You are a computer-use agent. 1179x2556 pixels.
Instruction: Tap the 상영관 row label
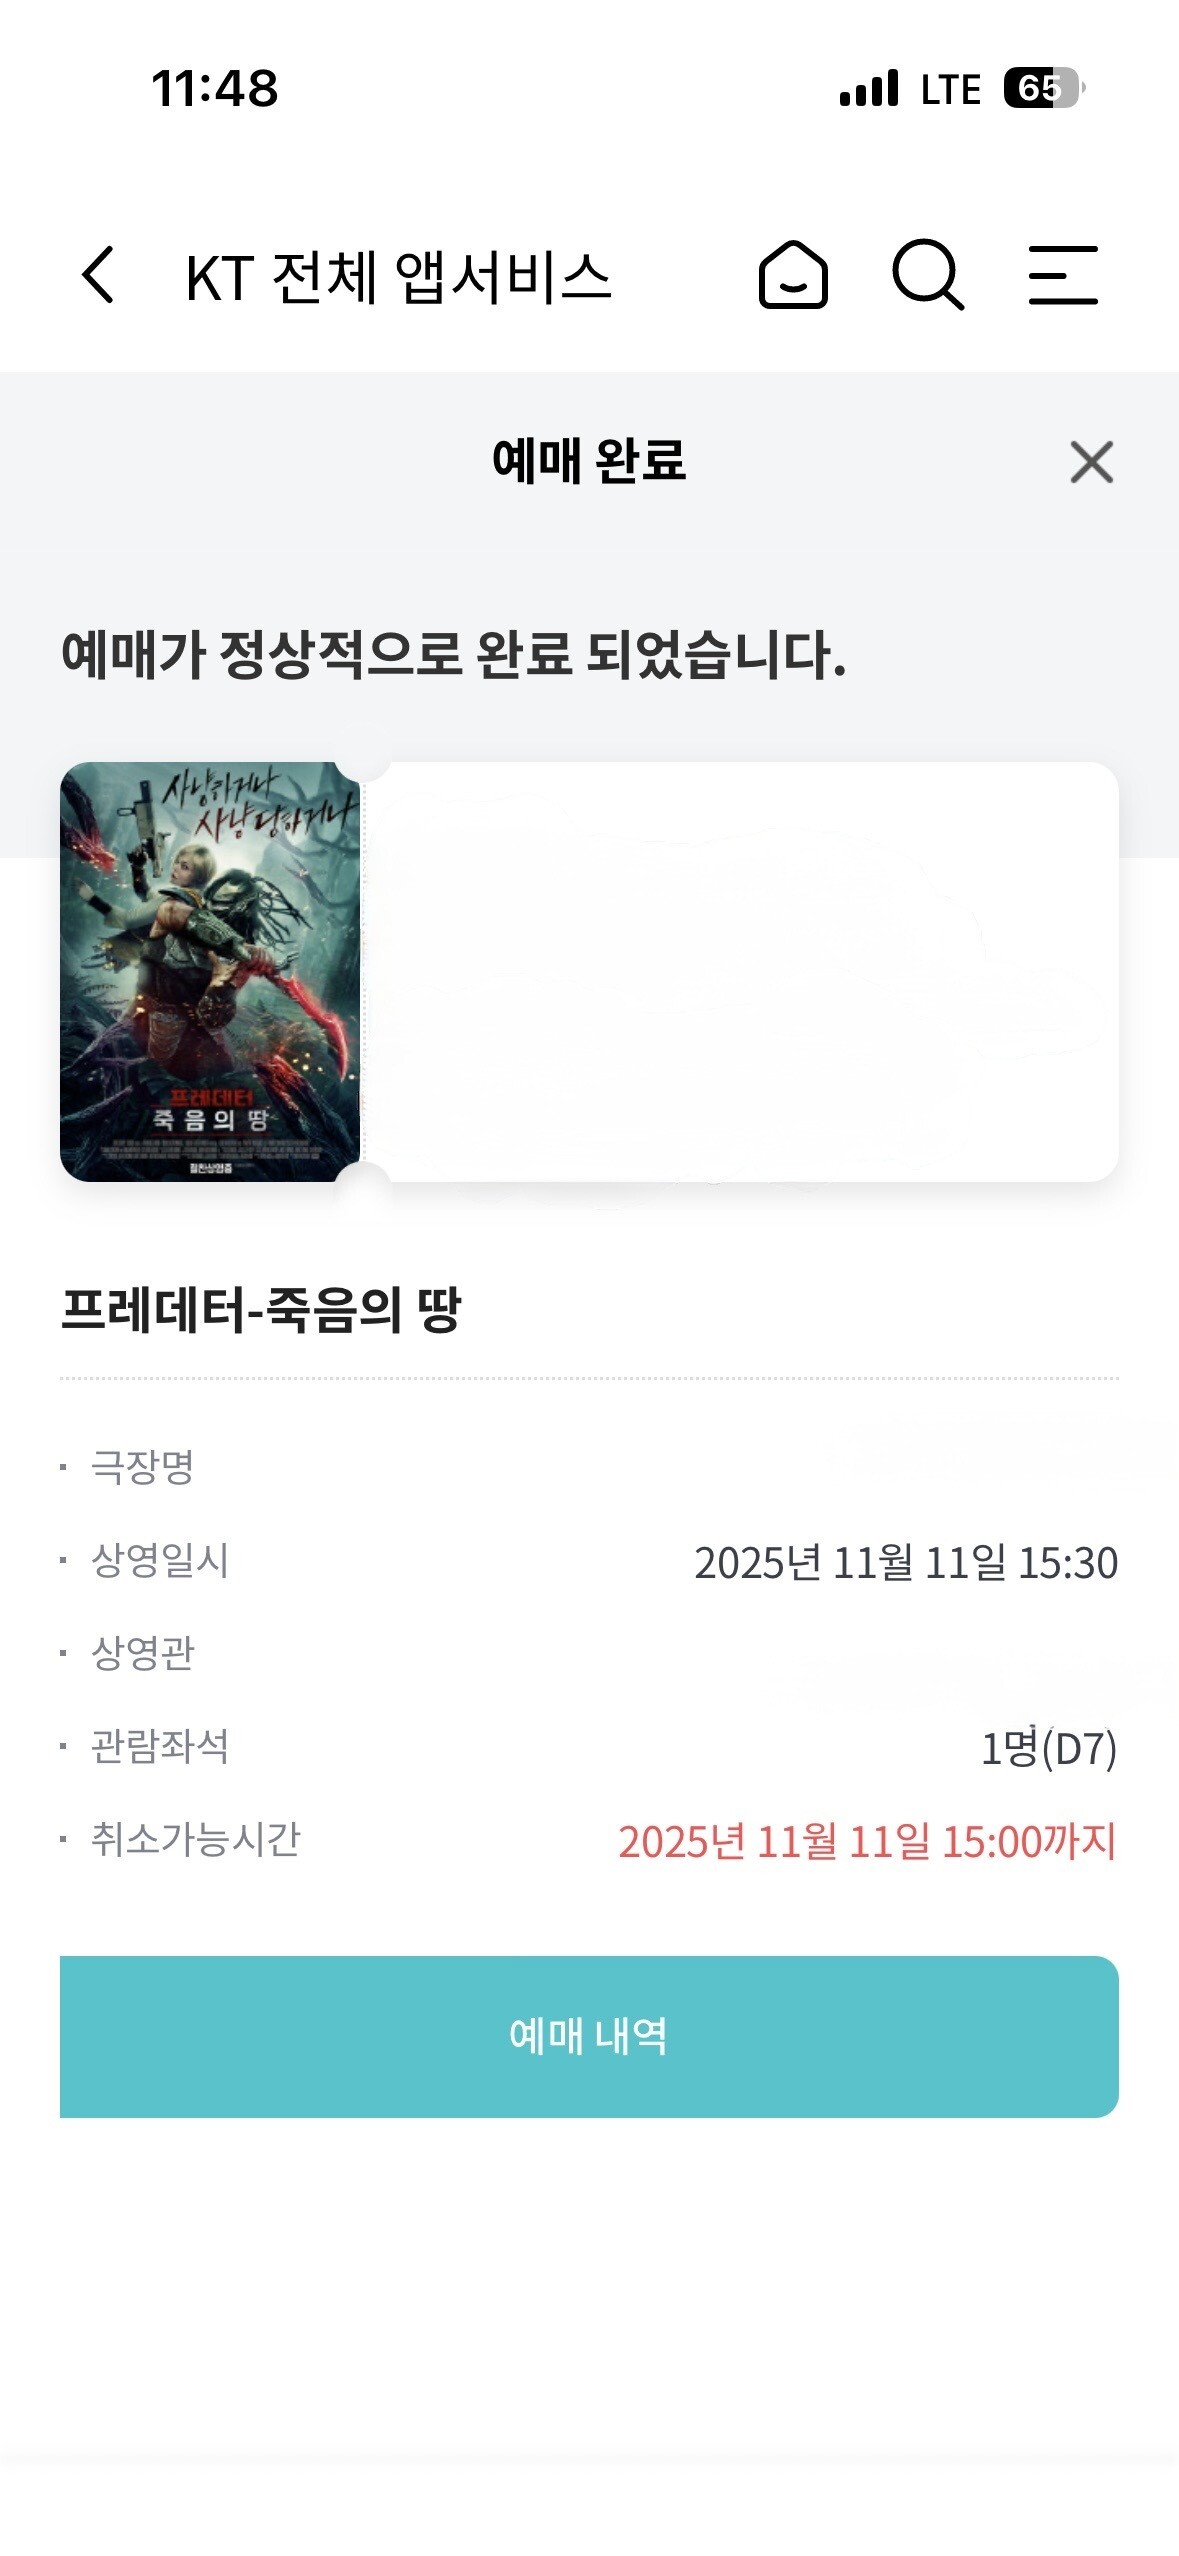(x=142, y=1653)
